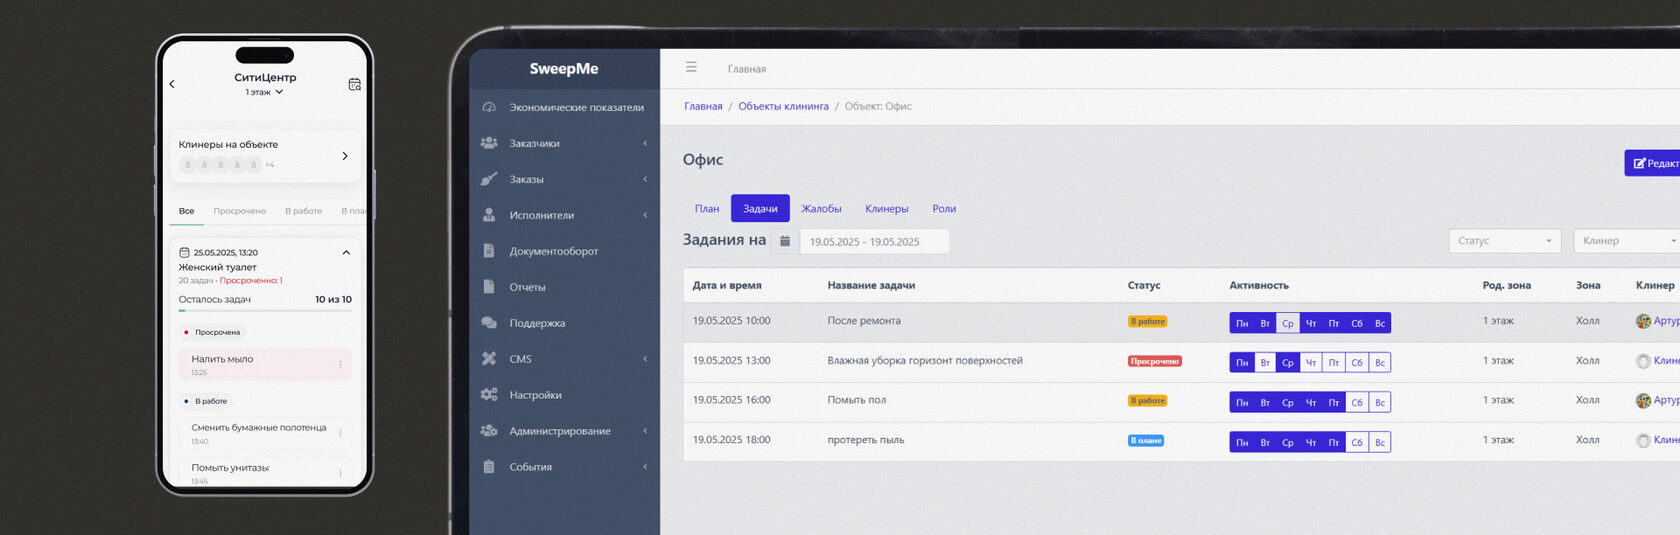The height and width of the screenshot is (535, 1680).
Task: Tap the Налить мыло task card on phone
Action: [x=265, y=364]
